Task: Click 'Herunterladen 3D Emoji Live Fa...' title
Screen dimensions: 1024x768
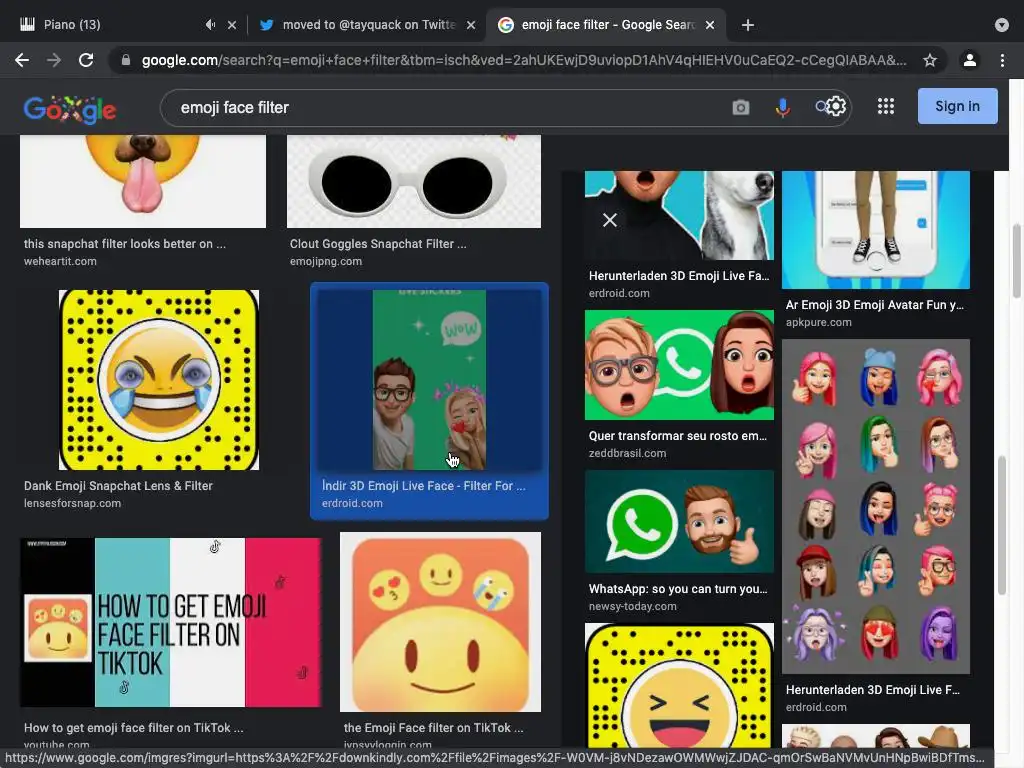Action: coord(679,276)
